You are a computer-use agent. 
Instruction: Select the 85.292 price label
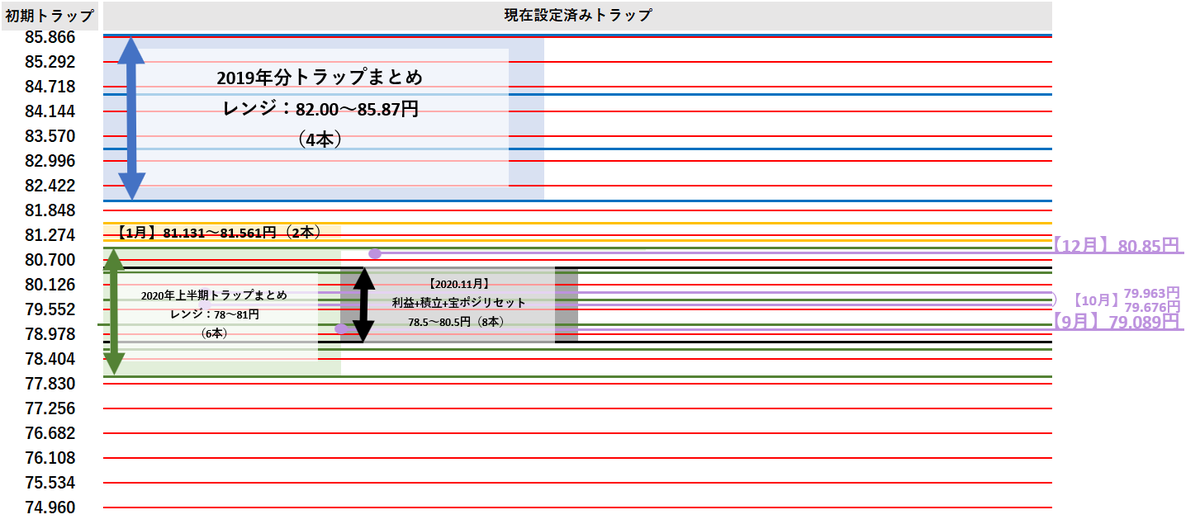click(49, 62)
